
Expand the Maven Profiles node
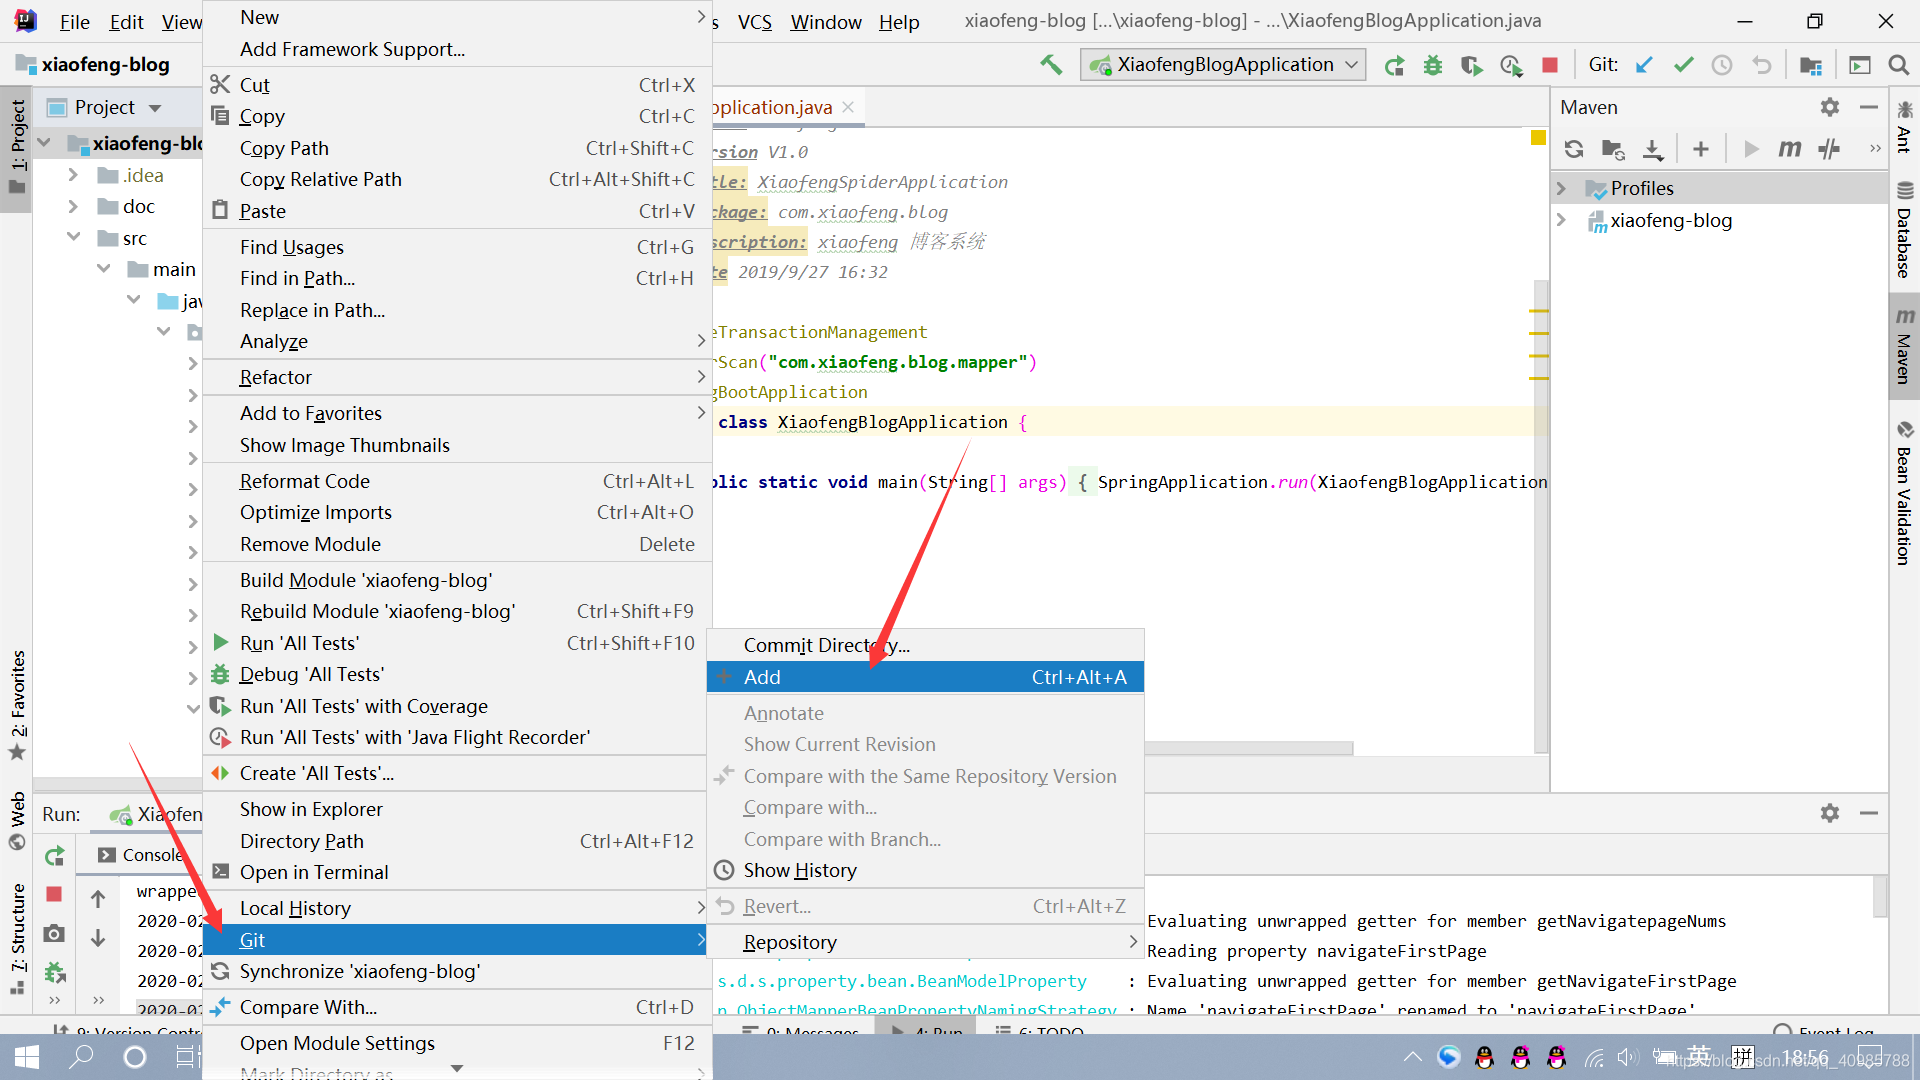pos(1561,188)
